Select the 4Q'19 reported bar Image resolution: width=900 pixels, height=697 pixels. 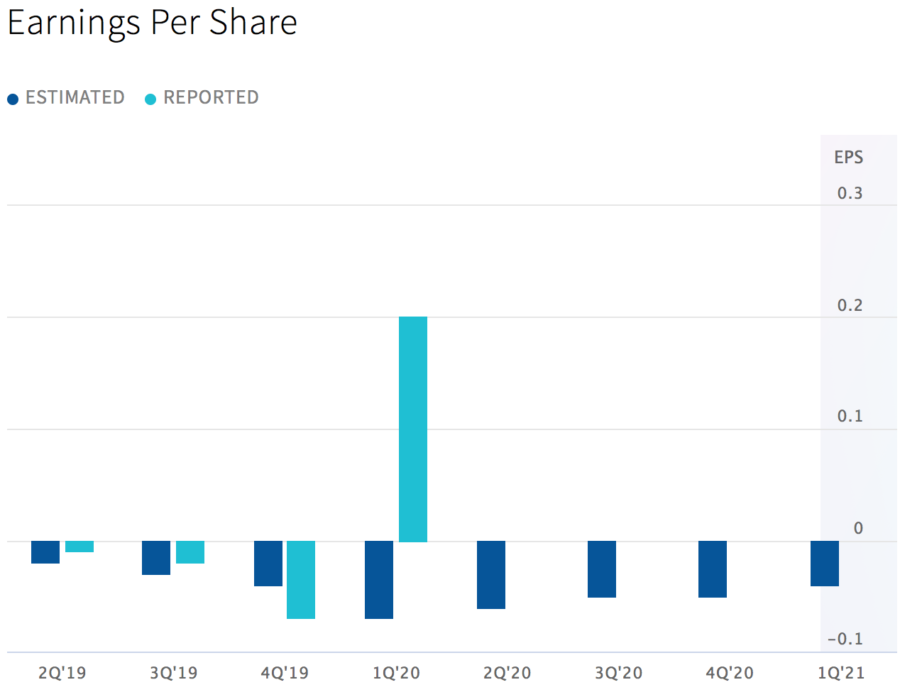click(301, 580)
